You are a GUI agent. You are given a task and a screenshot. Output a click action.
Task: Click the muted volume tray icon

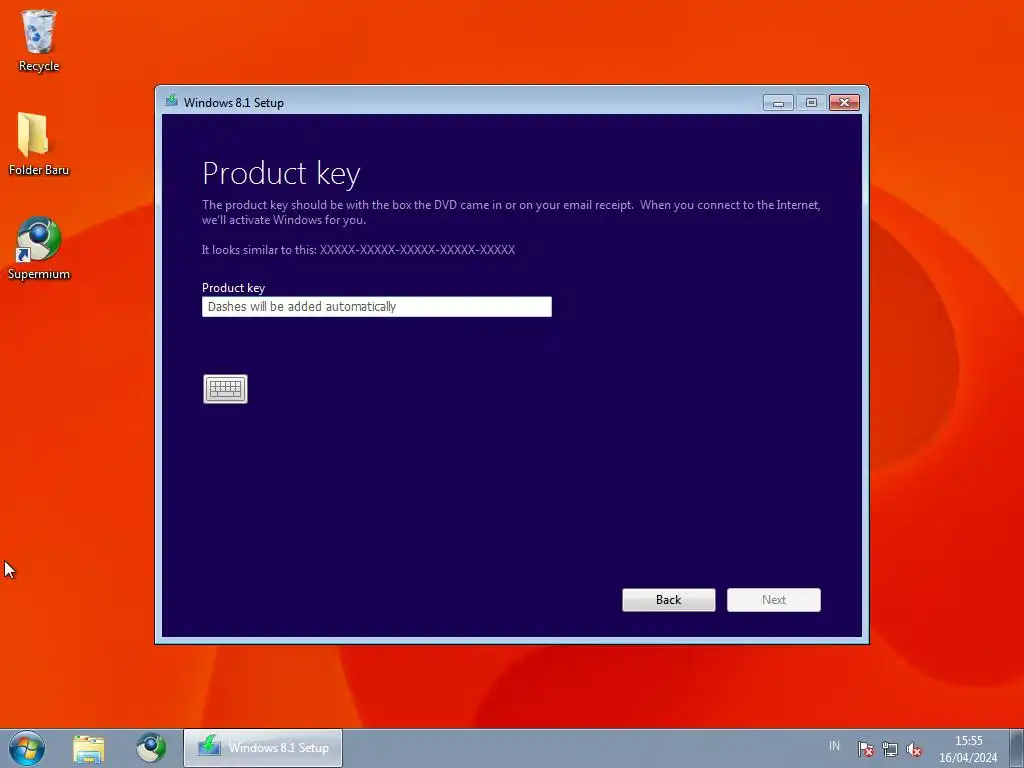[914, 749]
